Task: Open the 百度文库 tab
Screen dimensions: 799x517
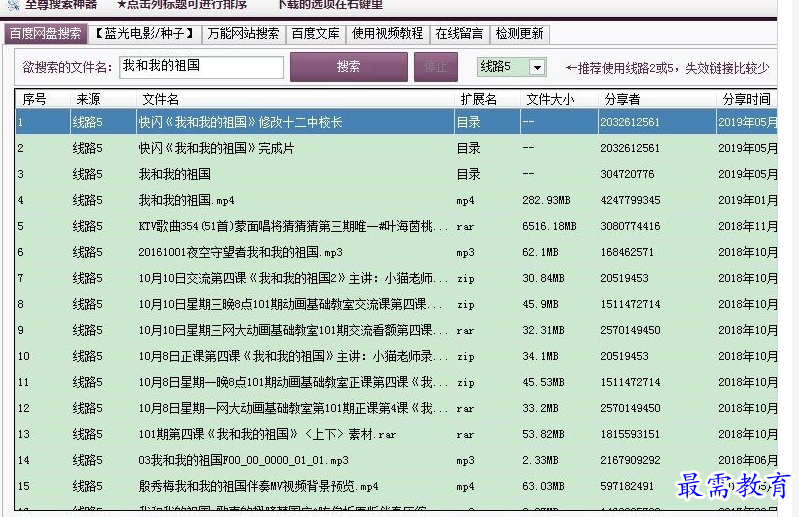Action: pos(315,34)
